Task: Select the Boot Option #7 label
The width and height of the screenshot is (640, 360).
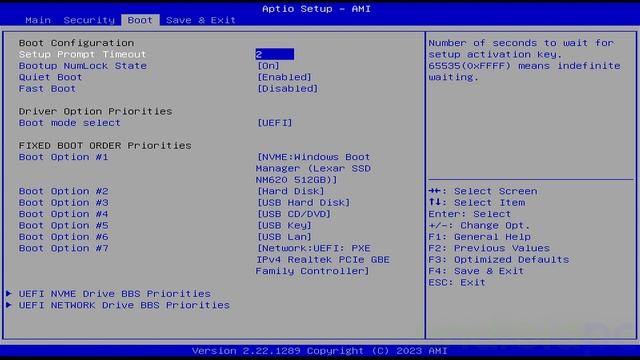Action: (x=63, y=248)
